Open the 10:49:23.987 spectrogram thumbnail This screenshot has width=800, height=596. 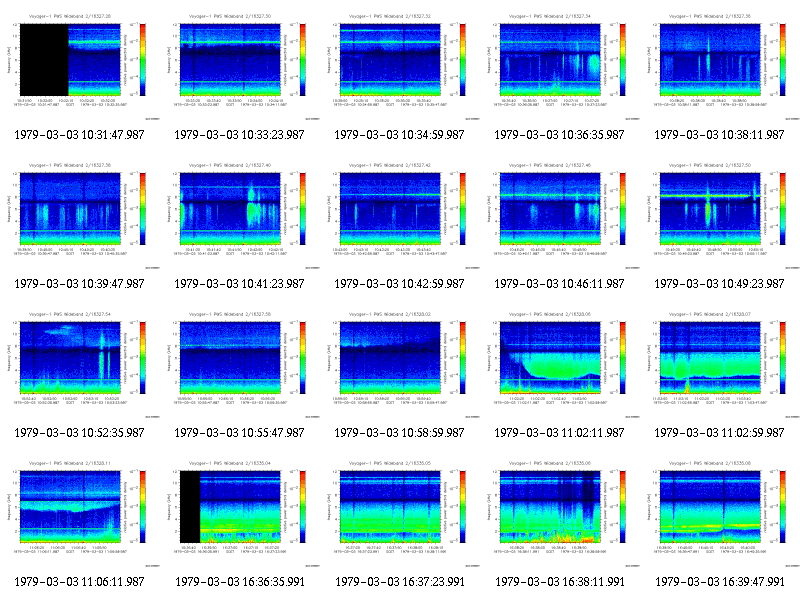[720, 215]
